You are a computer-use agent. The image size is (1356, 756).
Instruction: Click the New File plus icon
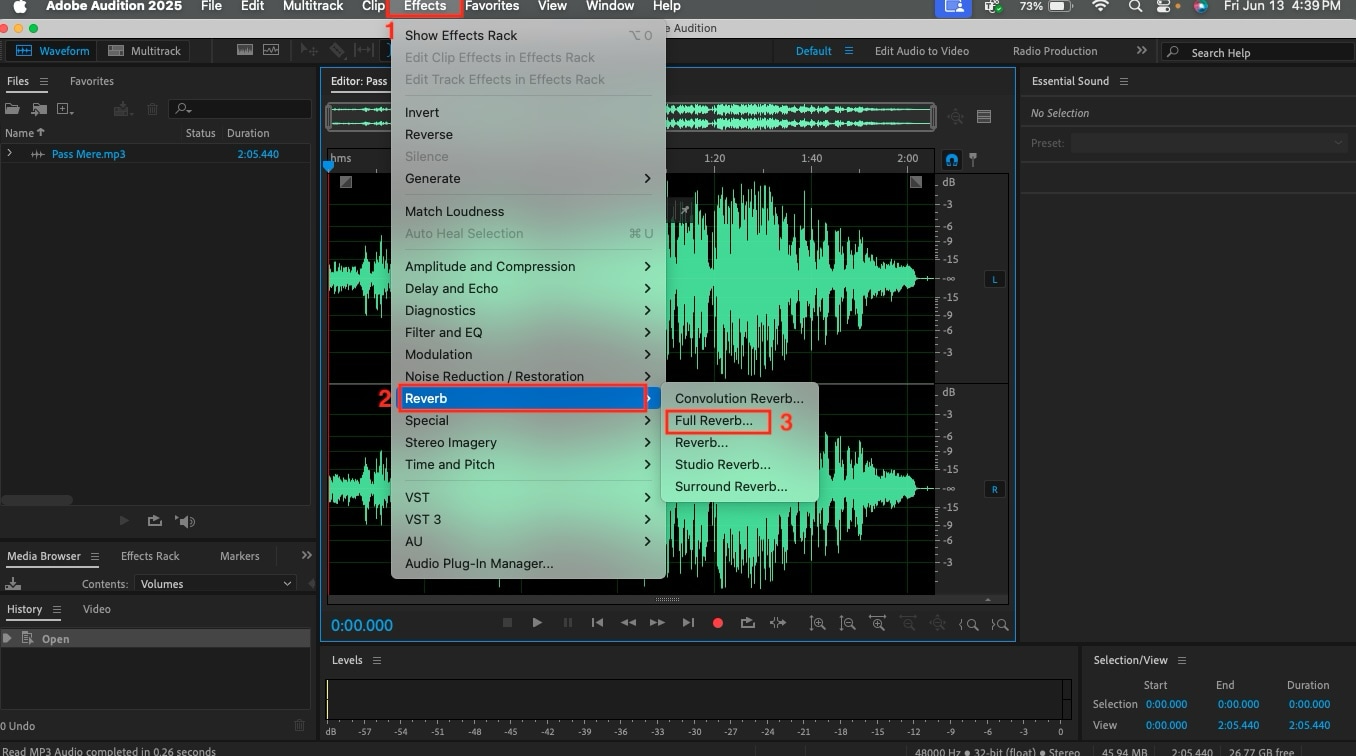click(66, 109)
